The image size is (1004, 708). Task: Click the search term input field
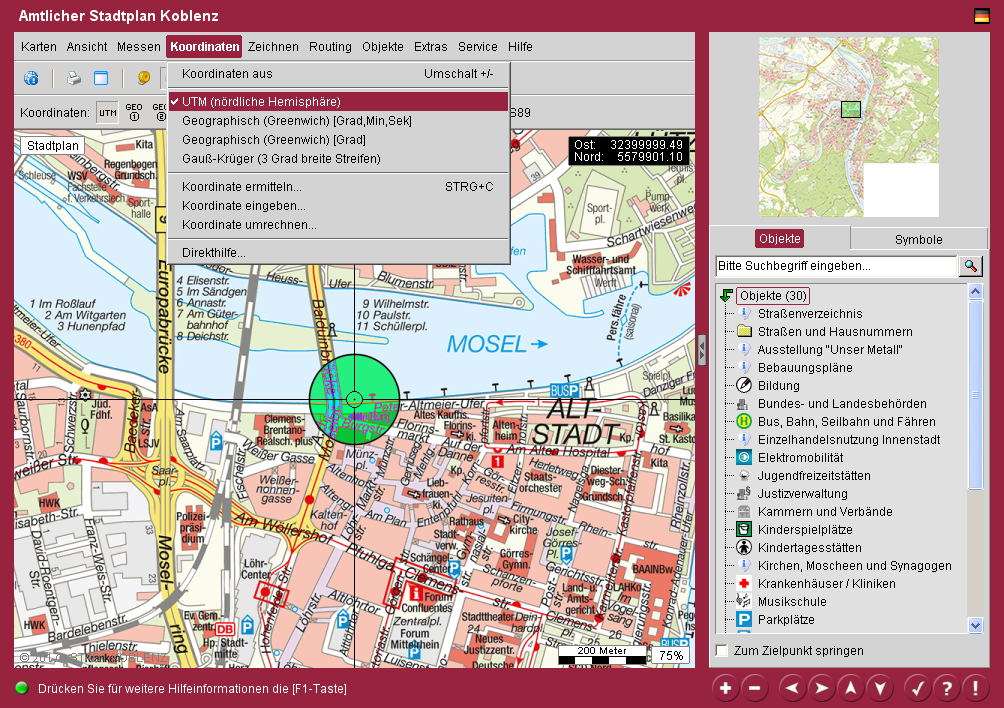(836, 266)
